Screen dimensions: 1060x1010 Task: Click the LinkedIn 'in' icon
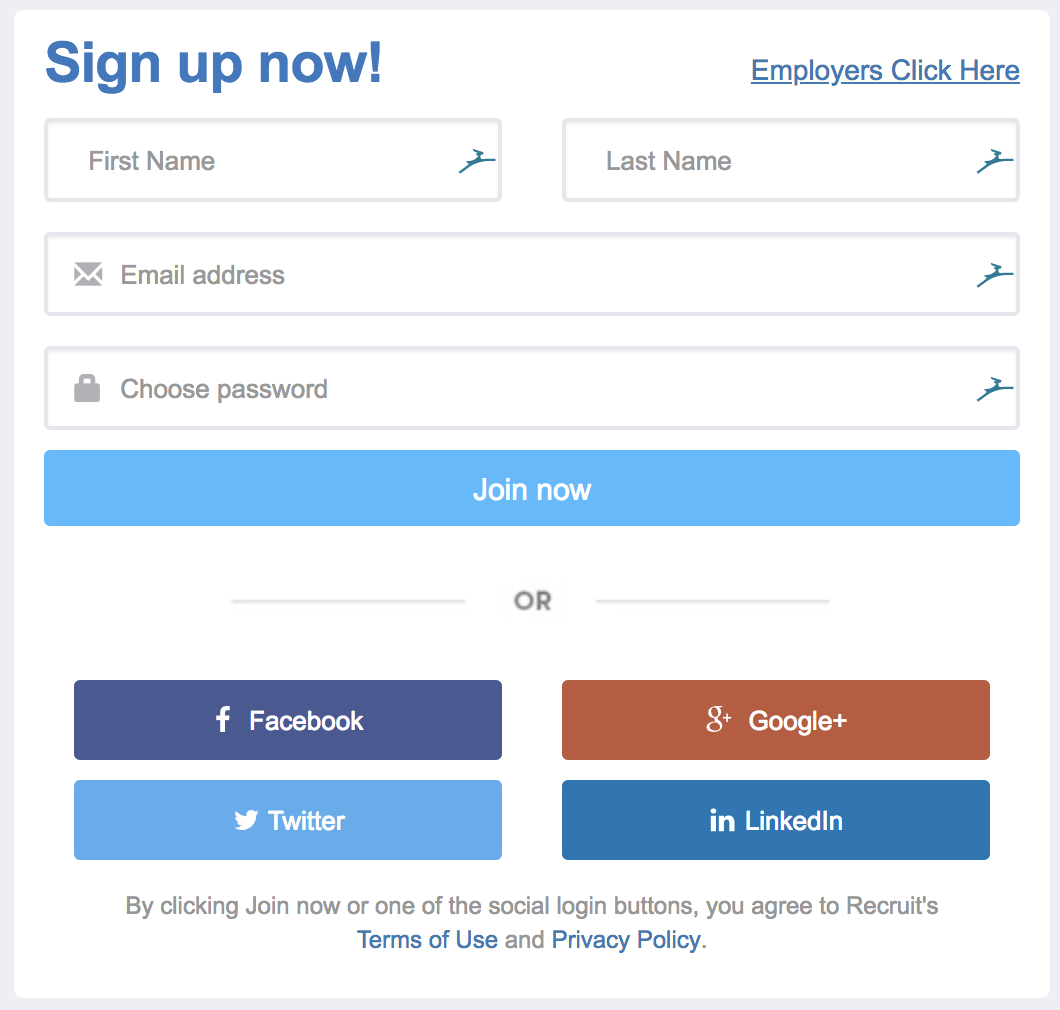coord(720,820)
